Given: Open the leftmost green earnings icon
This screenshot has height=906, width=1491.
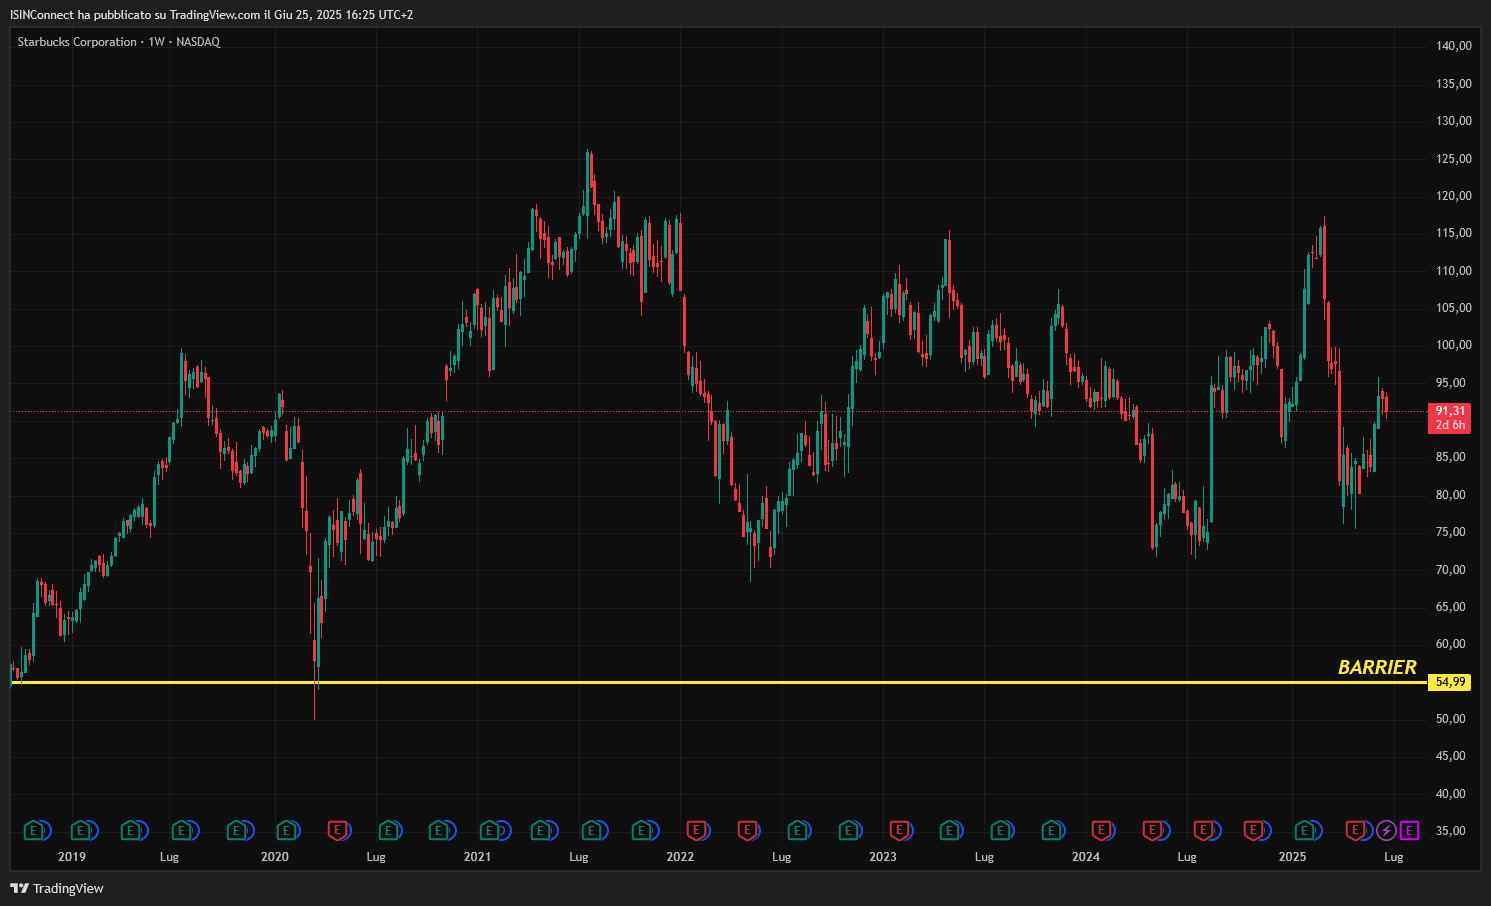Looking at the screenshot, I should 33,830.
